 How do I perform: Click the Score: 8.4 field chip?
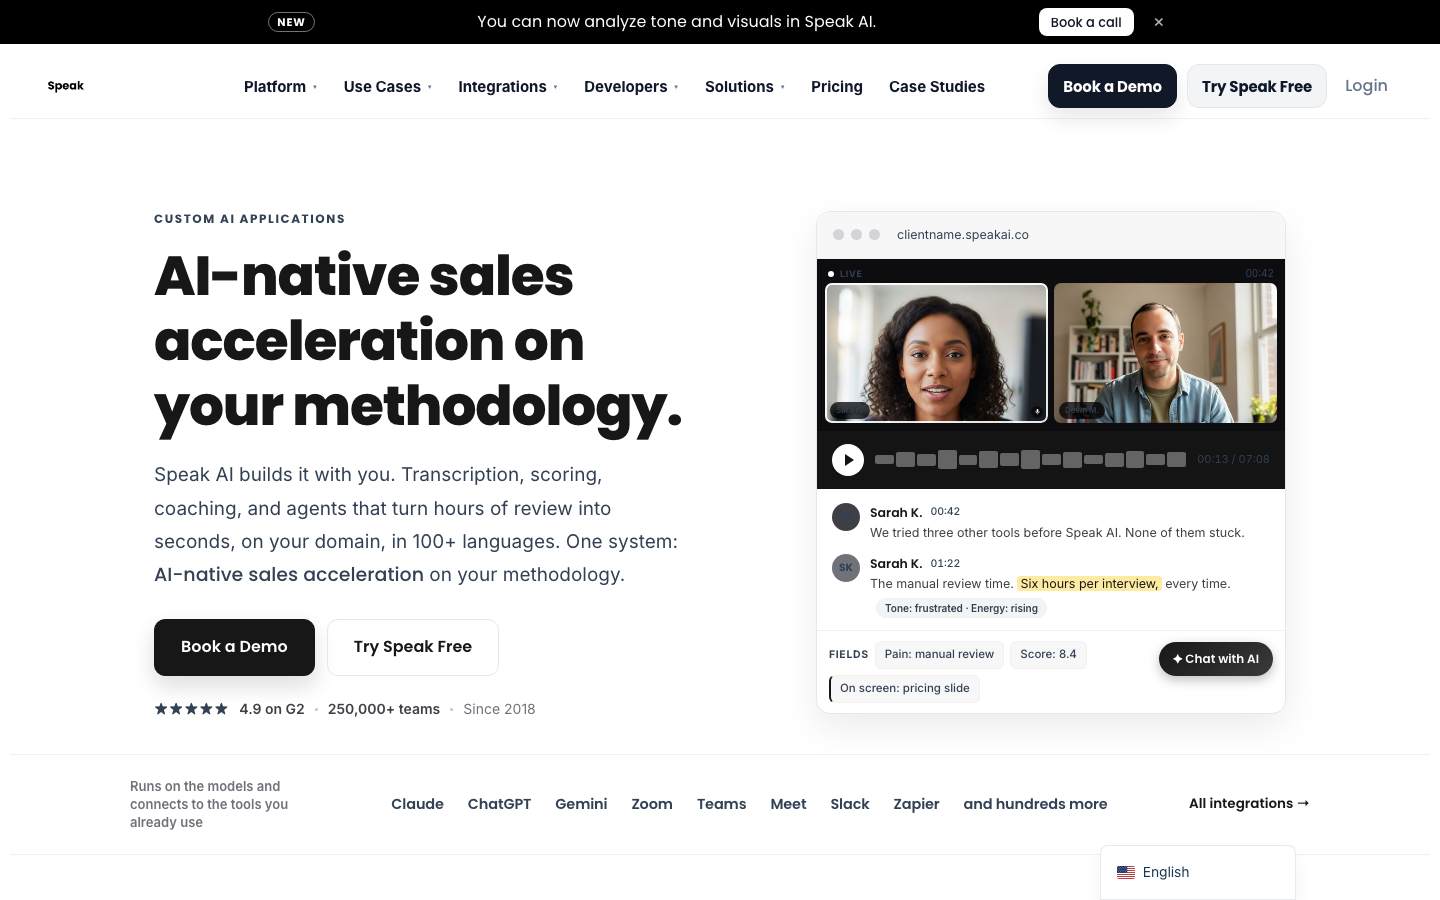(x=1048, y=655)
